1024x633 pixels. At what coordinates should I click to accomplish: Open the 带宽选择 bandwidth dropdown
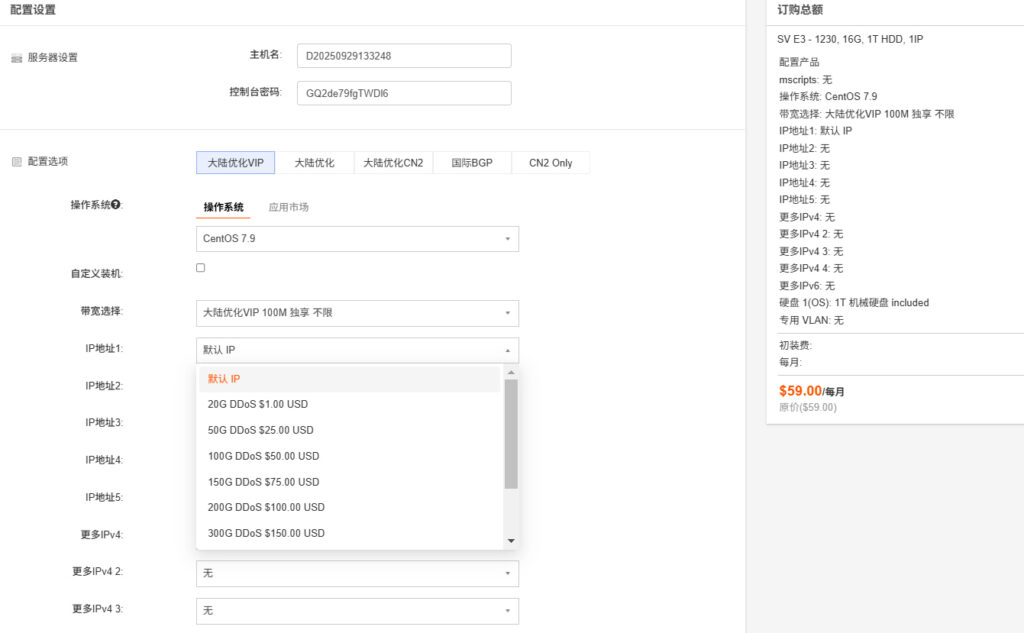click(357, 313)
